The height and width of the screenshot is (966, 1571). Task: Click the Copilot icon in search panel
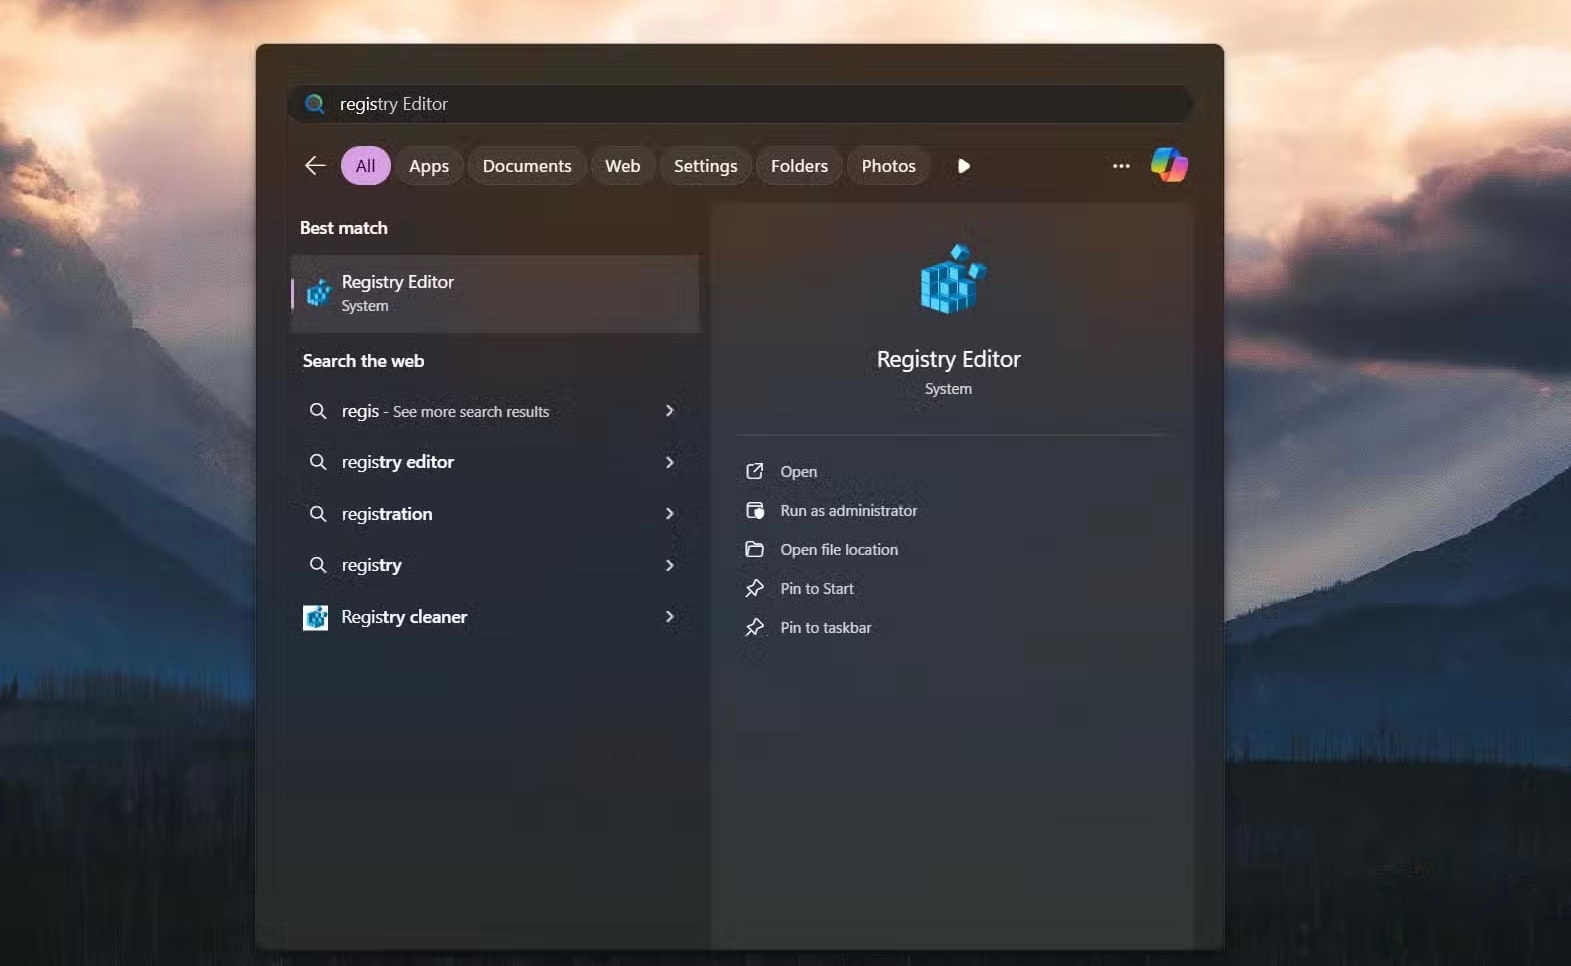click(x=1168, y=165)
